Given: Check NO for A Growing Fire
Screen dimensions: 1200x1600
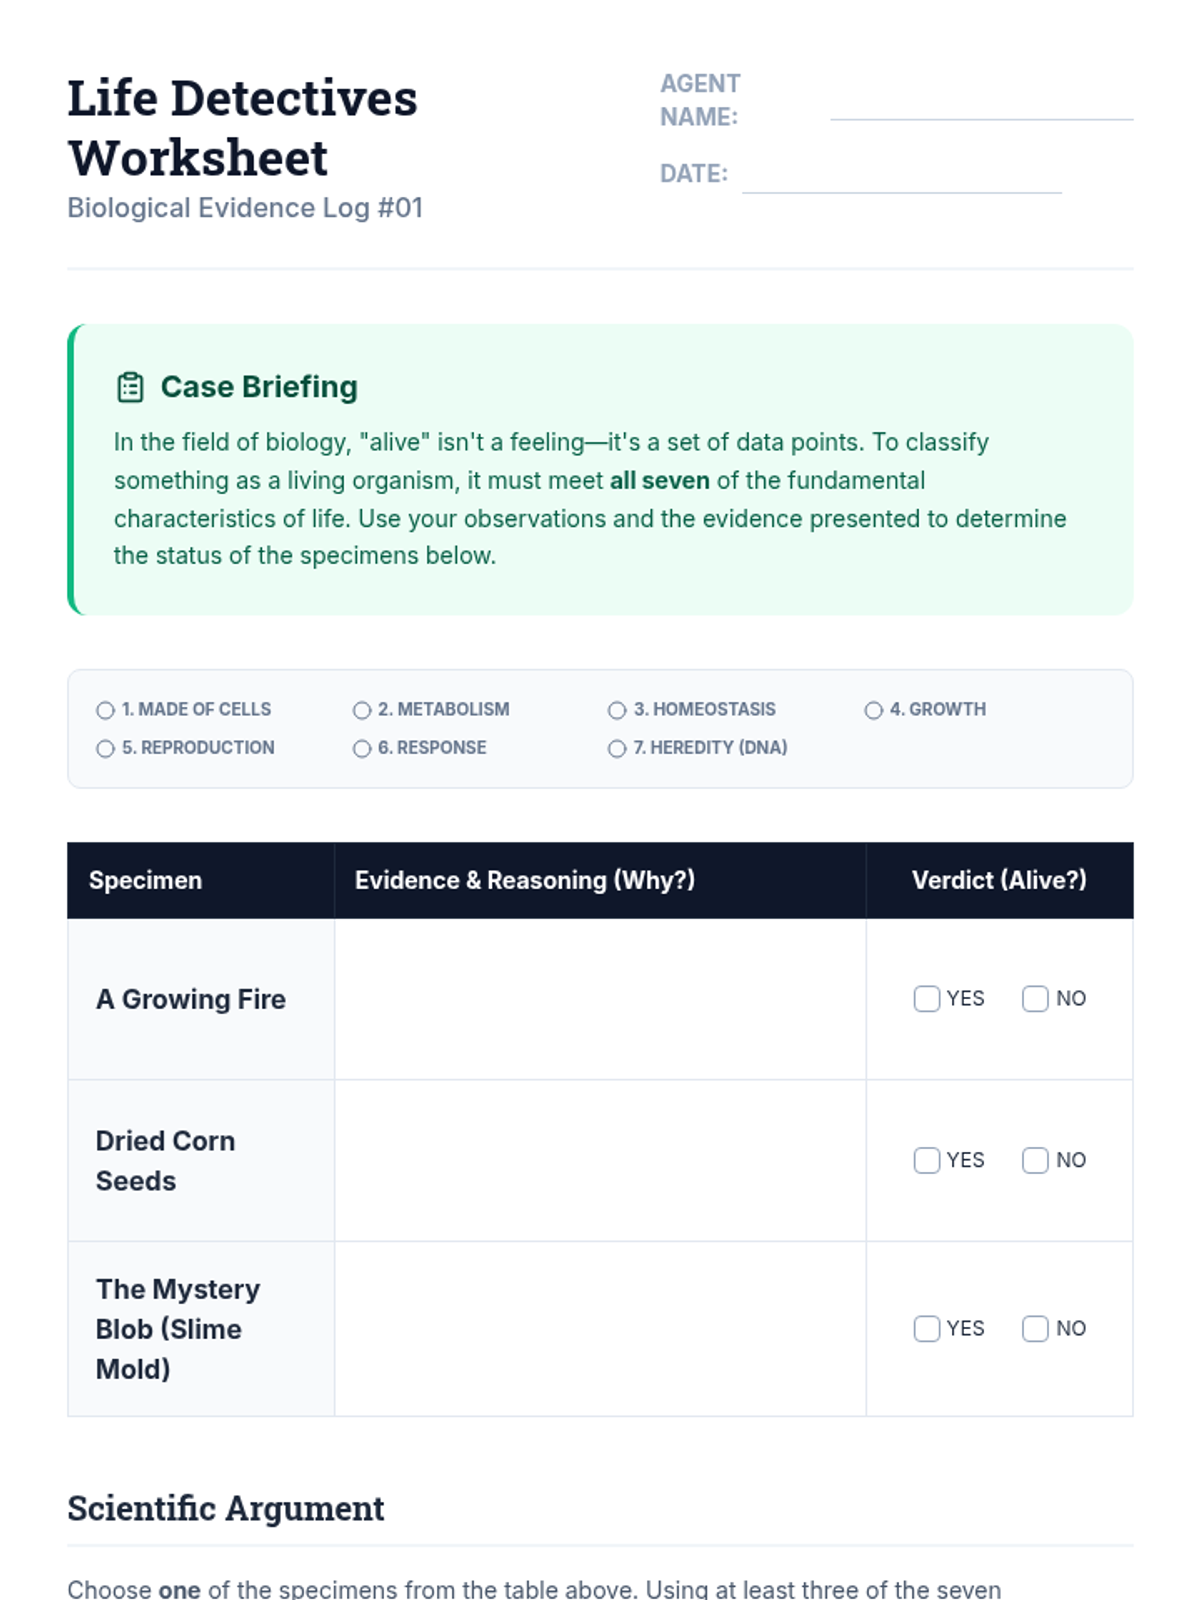Looking at the screenshot, I should (1035, 999).
